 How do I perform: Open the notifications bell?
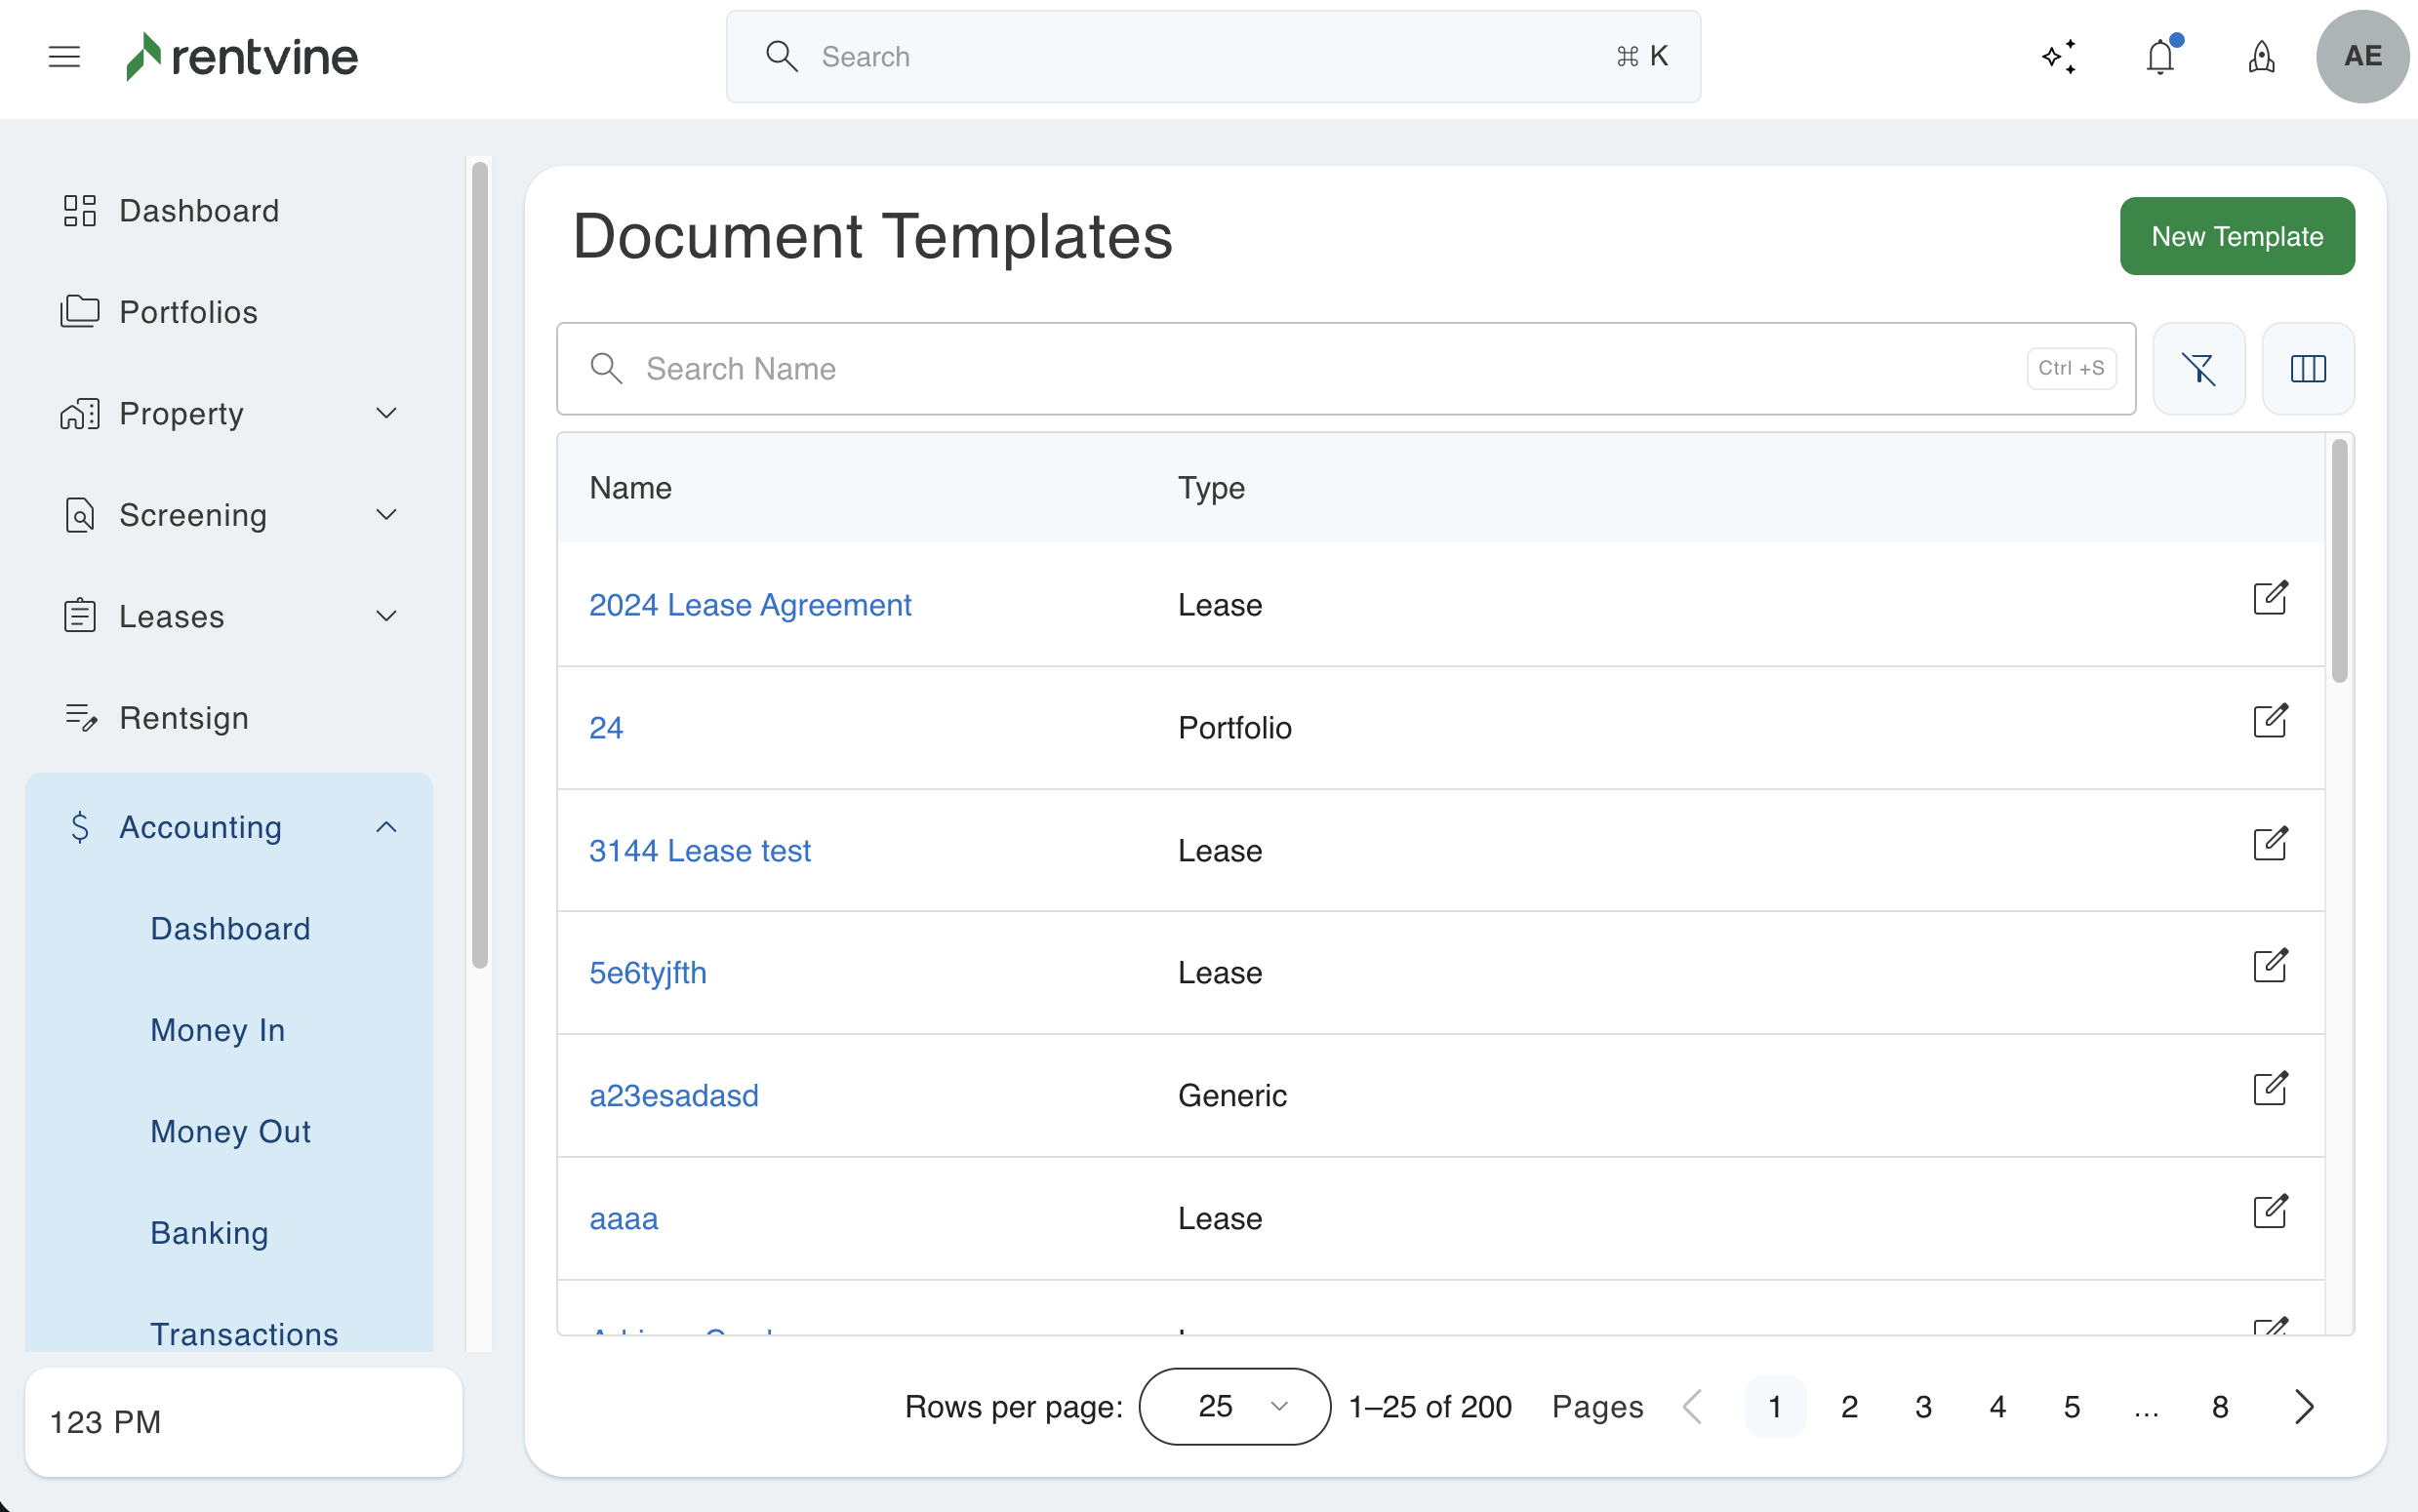tap(2160, 57)
